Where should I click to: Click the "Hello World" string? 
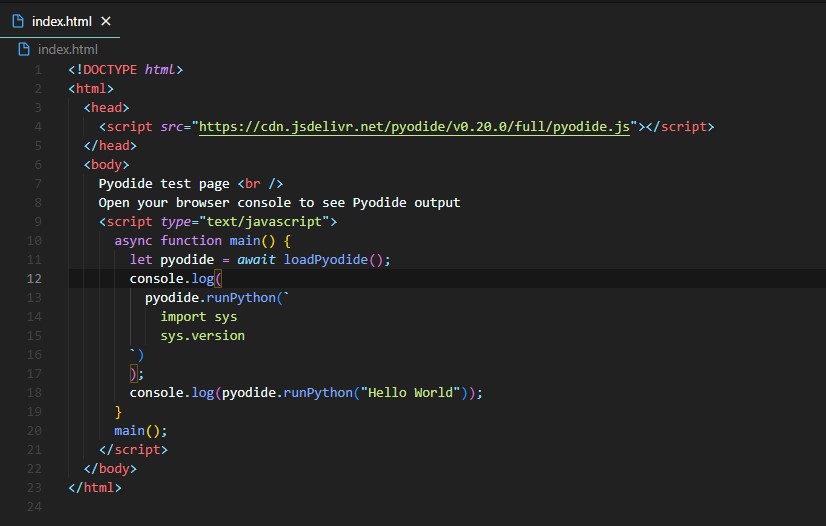pyautogui.click(x=410, y=393)
